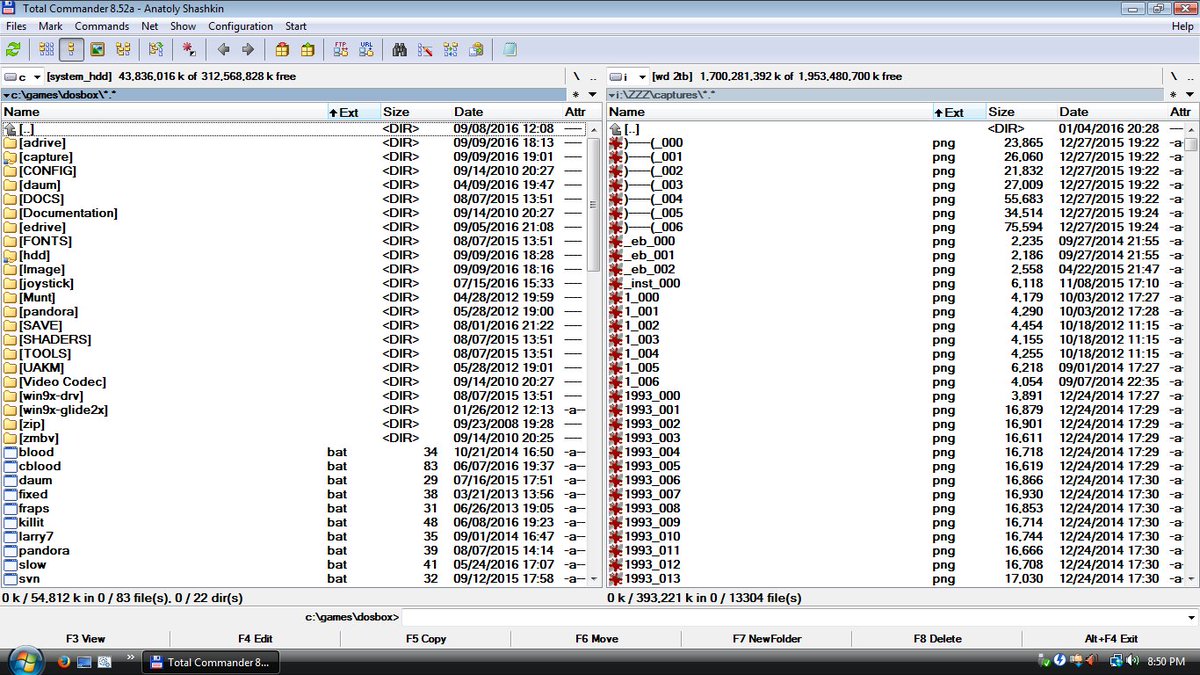
Task: Select the [SHADERS] folder in left panel
Action: (292, 339)
